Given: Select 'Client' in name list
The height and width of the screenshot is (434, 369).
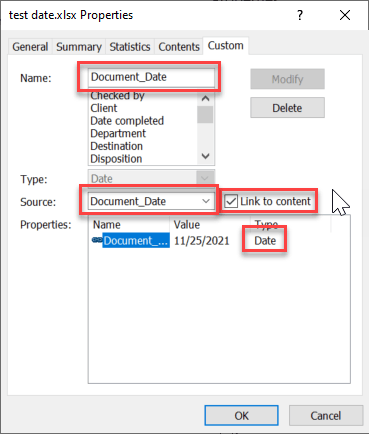Looking at the screenshot, I should pyautogui.click(x=104, y=108).
